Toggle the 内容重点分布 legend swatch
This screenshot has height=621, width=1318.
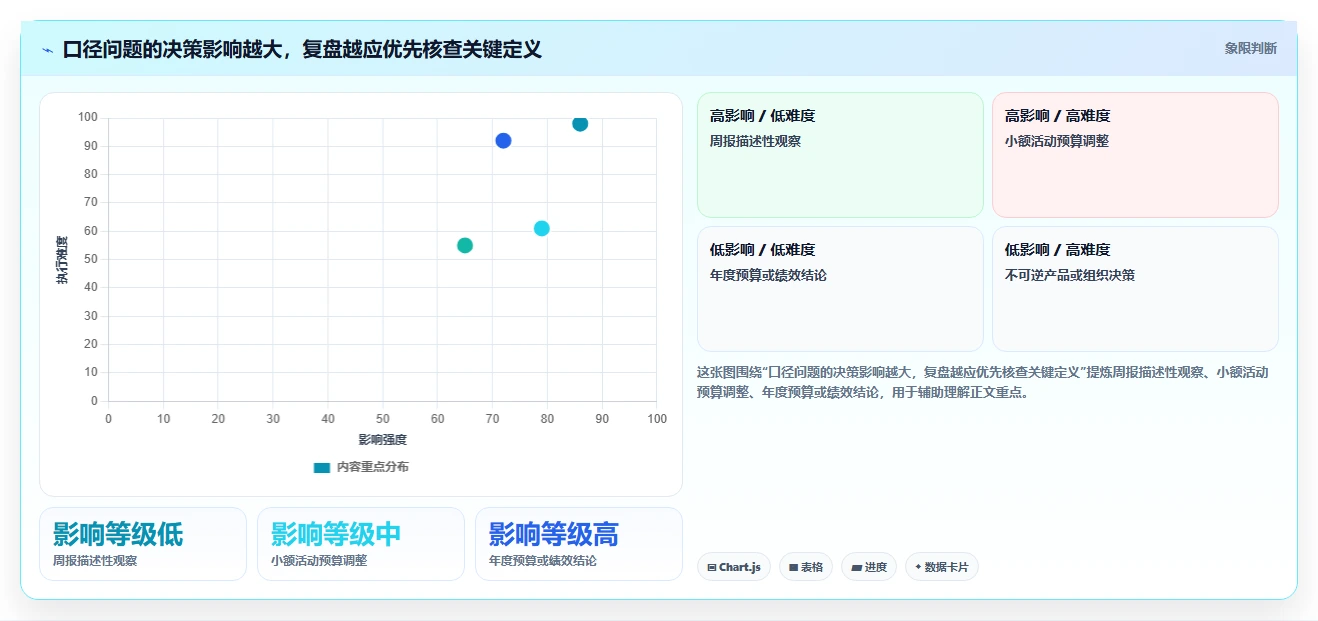tap(321, 467)
